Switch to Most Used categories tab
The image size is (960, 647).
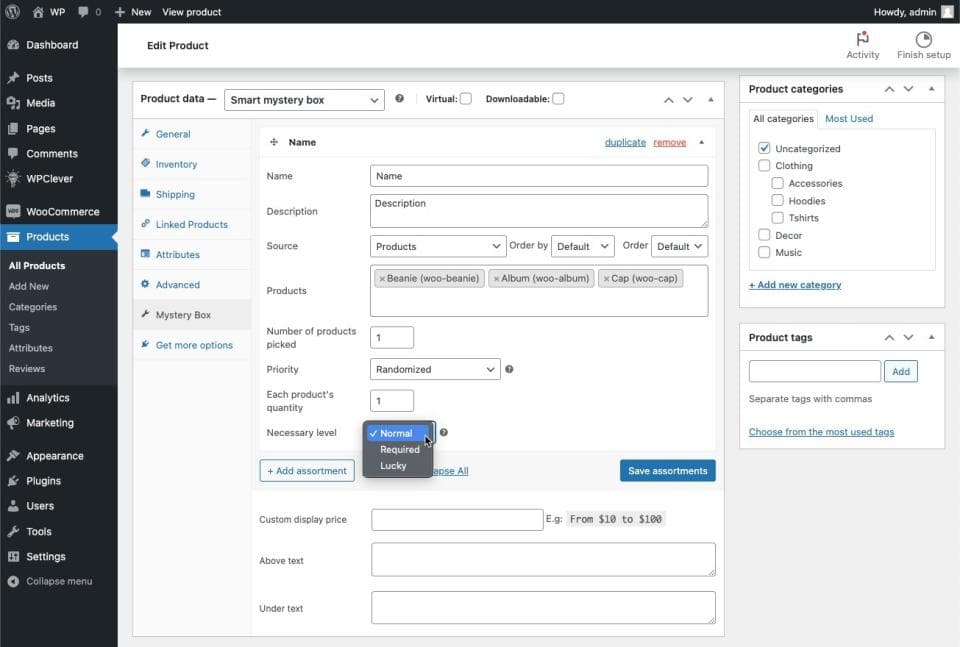[x=849, y=119]
